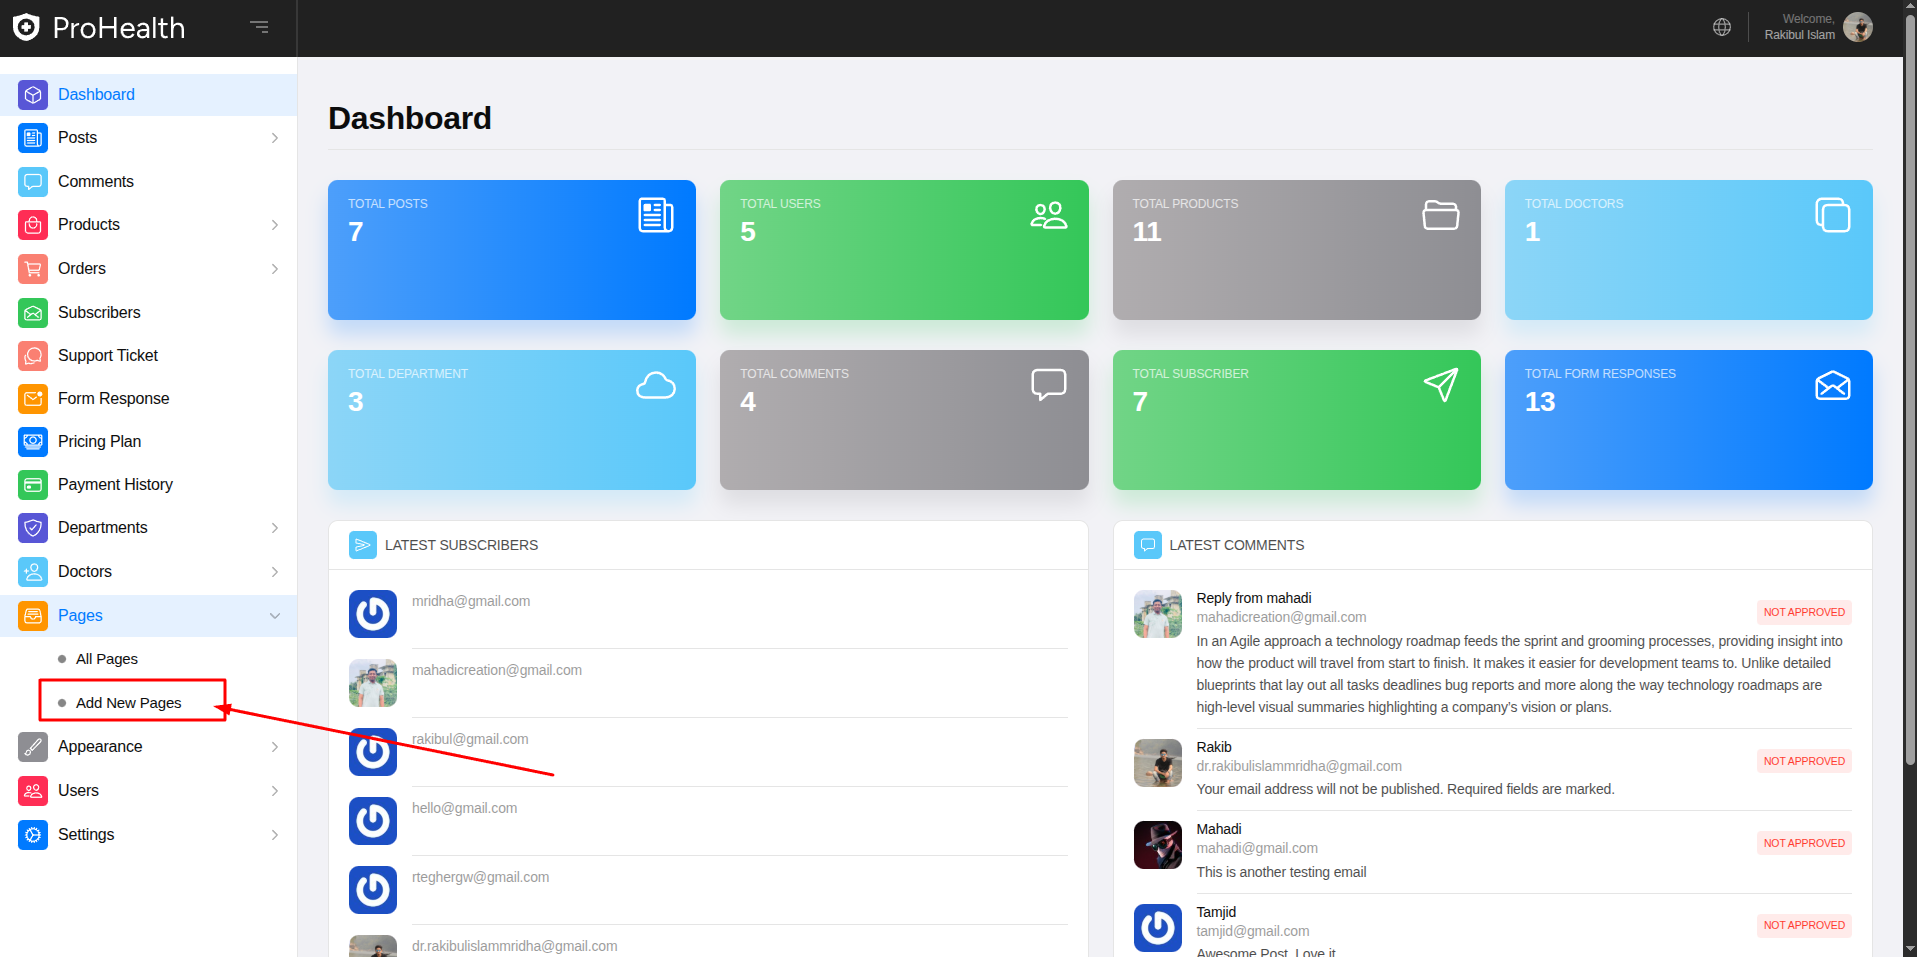Screen dimensions: 1917x957
Task: Click NOT APPROVED badge on Rakib's comment
Action: pyautogui.click(x=1804, y=761)
